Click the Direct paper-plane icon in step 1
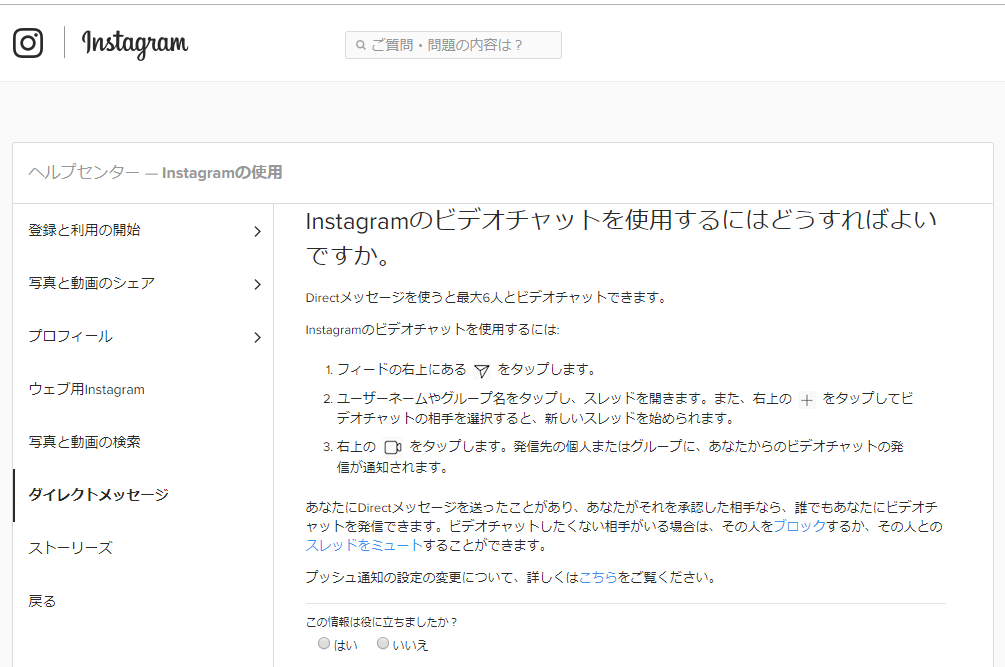 pyautogui.click(x=482, y=370)
